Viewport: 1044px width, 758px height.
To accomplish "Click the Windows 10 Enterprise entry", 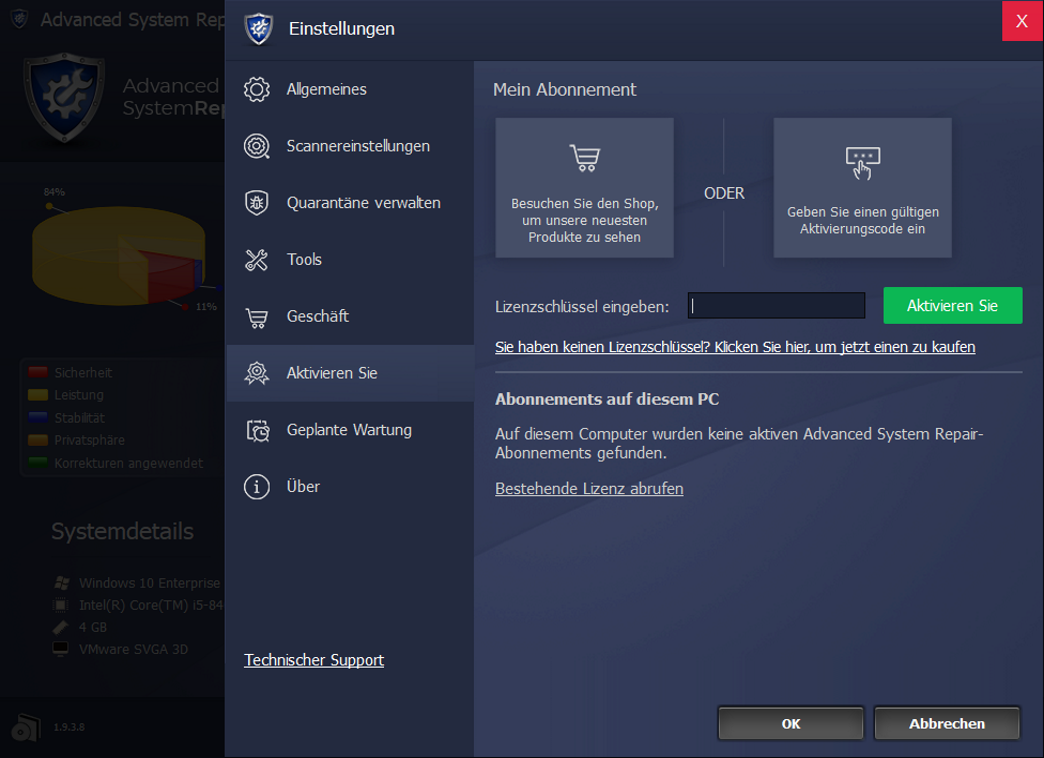I will [149, 583].
